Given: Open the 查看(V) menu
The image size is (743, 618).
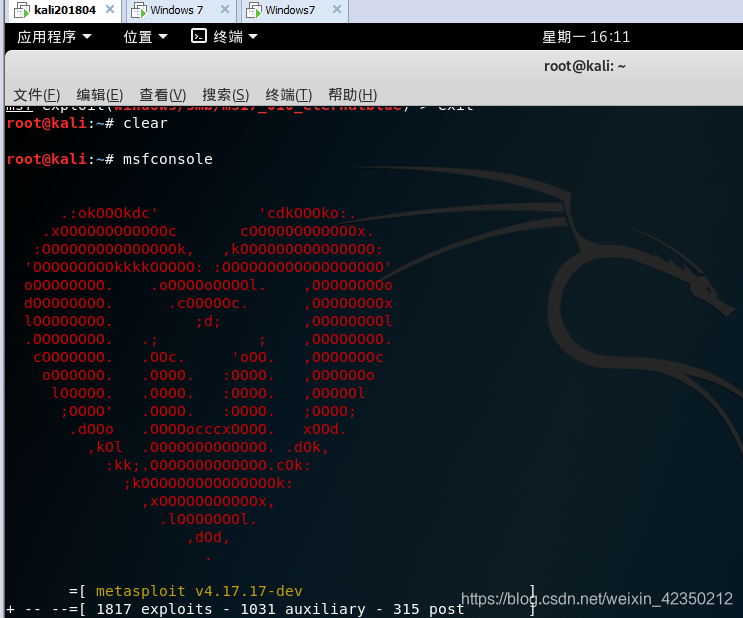Looking at the screenshot, I should 163,95.
